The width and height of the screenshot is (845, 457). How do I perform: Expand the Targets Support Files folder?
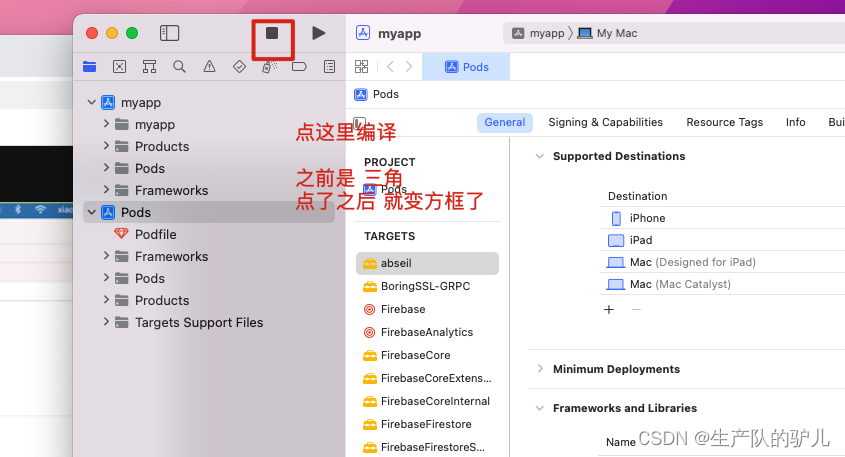pyautogui.click(x=106, y=322)
